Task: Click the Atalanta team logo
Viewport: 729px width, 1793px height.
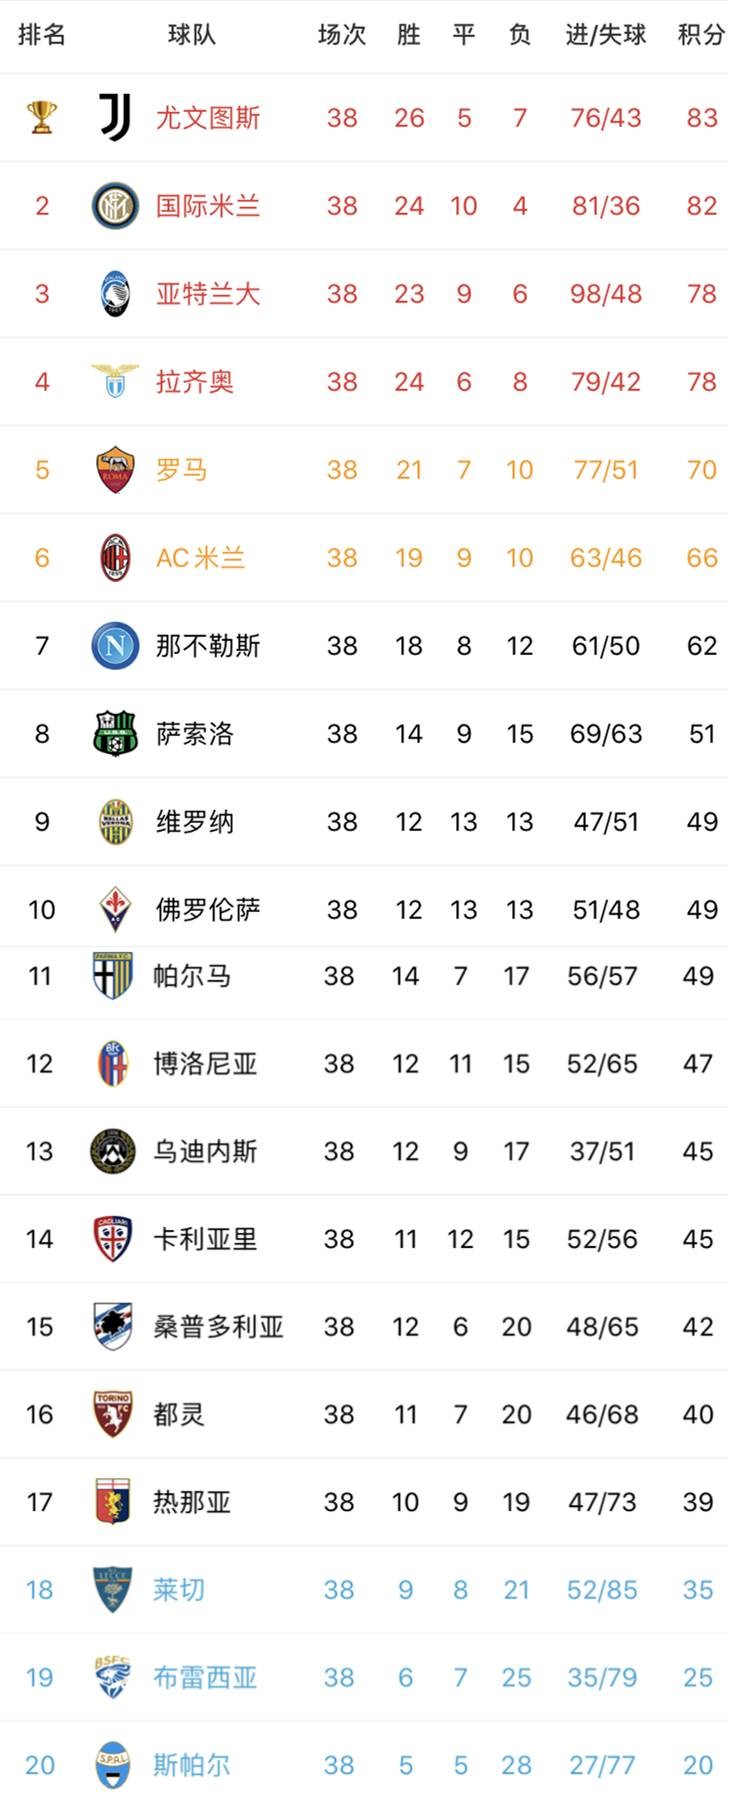Action: (115, 293)
